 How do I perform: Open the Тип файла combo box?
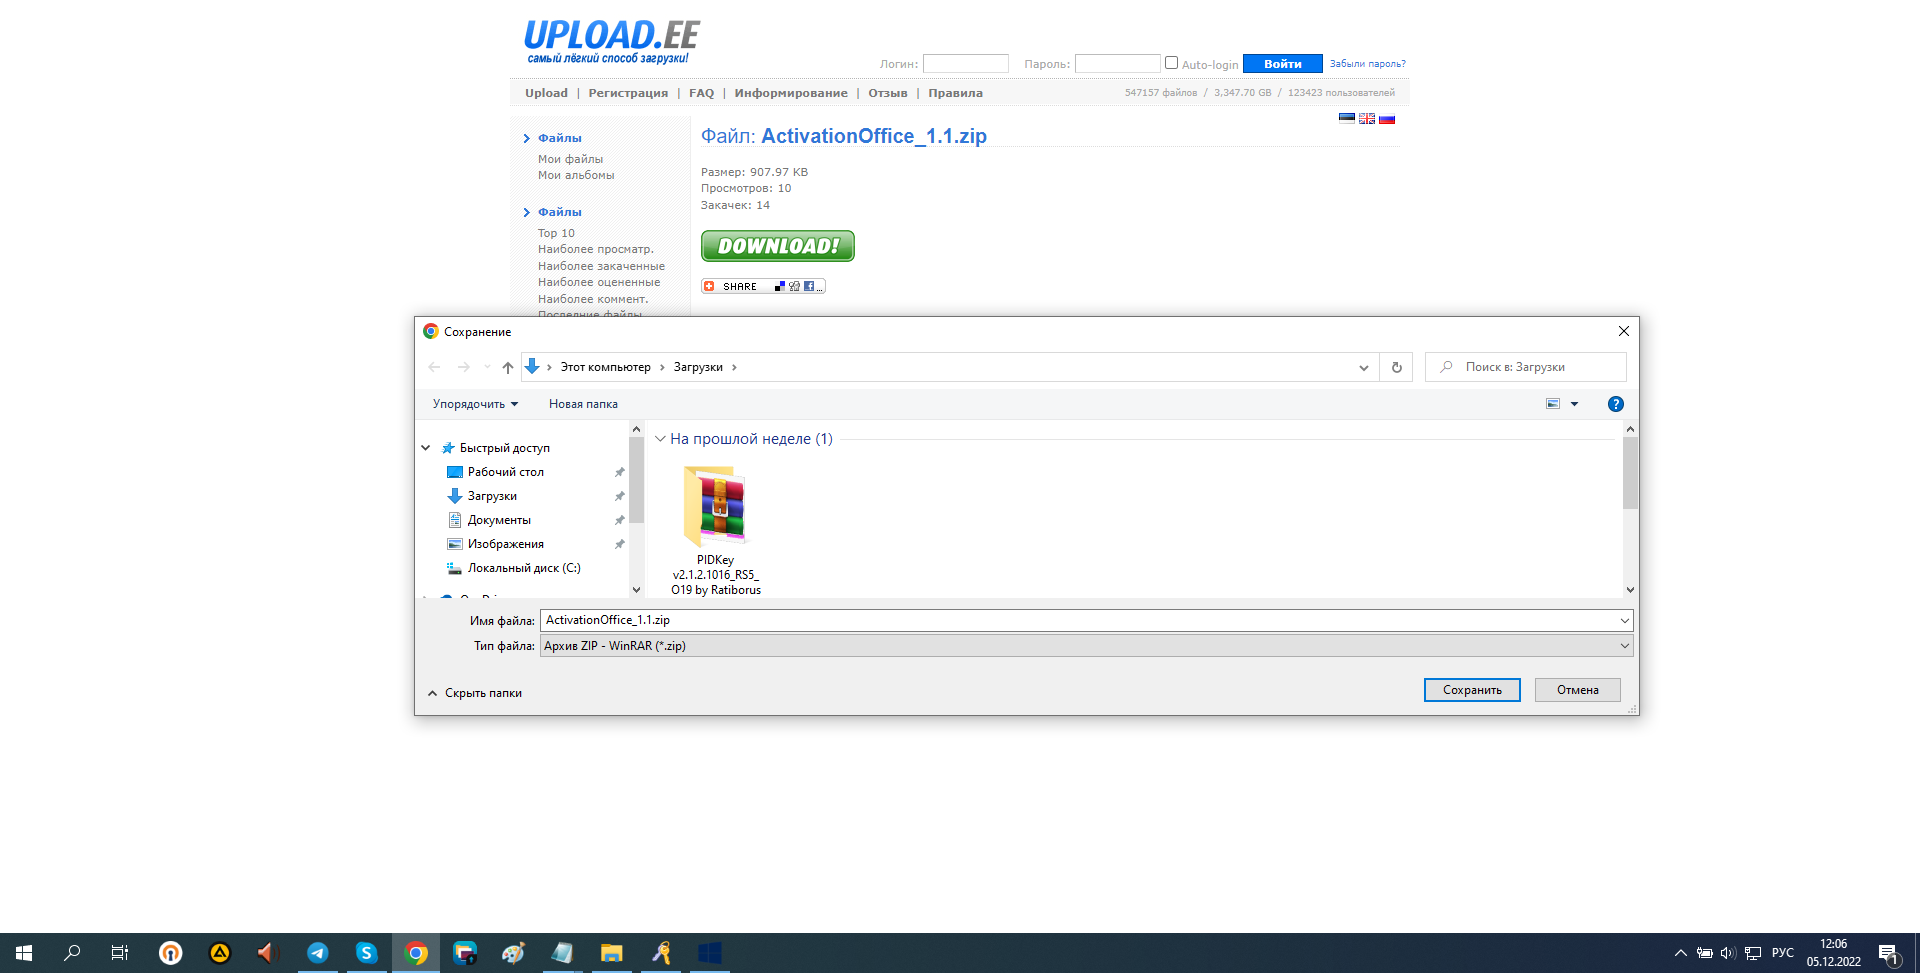[x=1087, y=646]
